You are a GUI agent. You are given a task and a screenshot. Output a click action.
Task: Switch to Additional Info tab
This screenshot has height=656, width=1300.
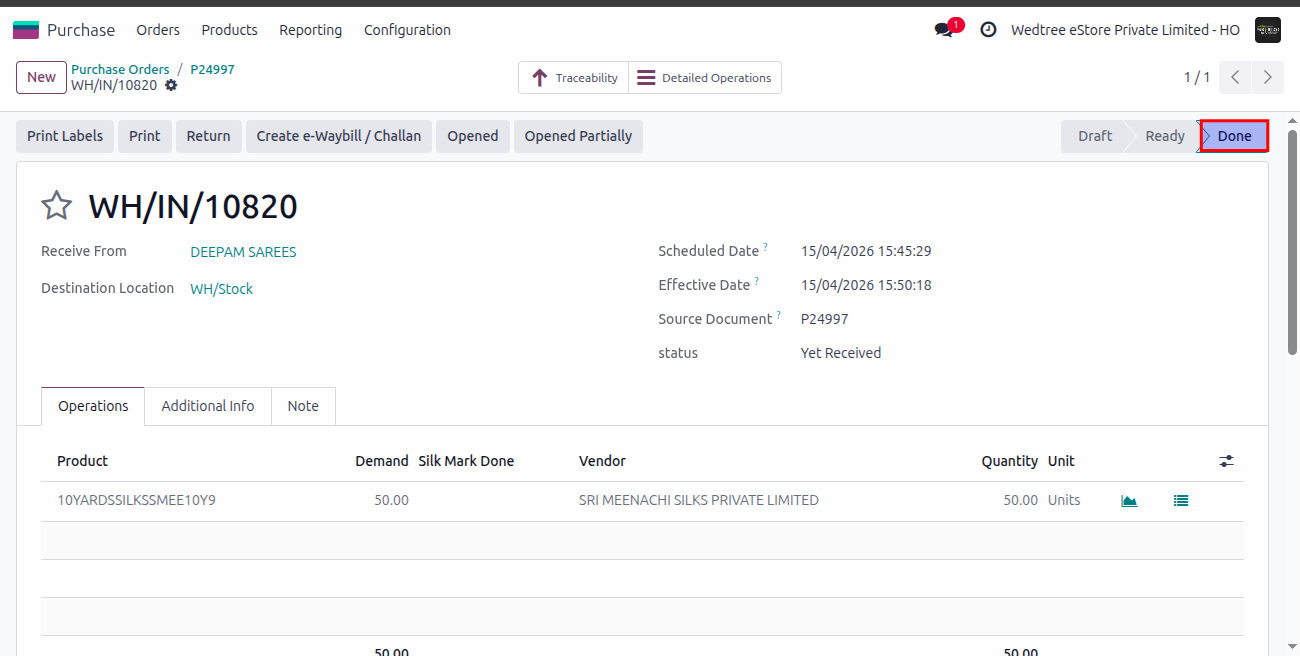(208, 406)
